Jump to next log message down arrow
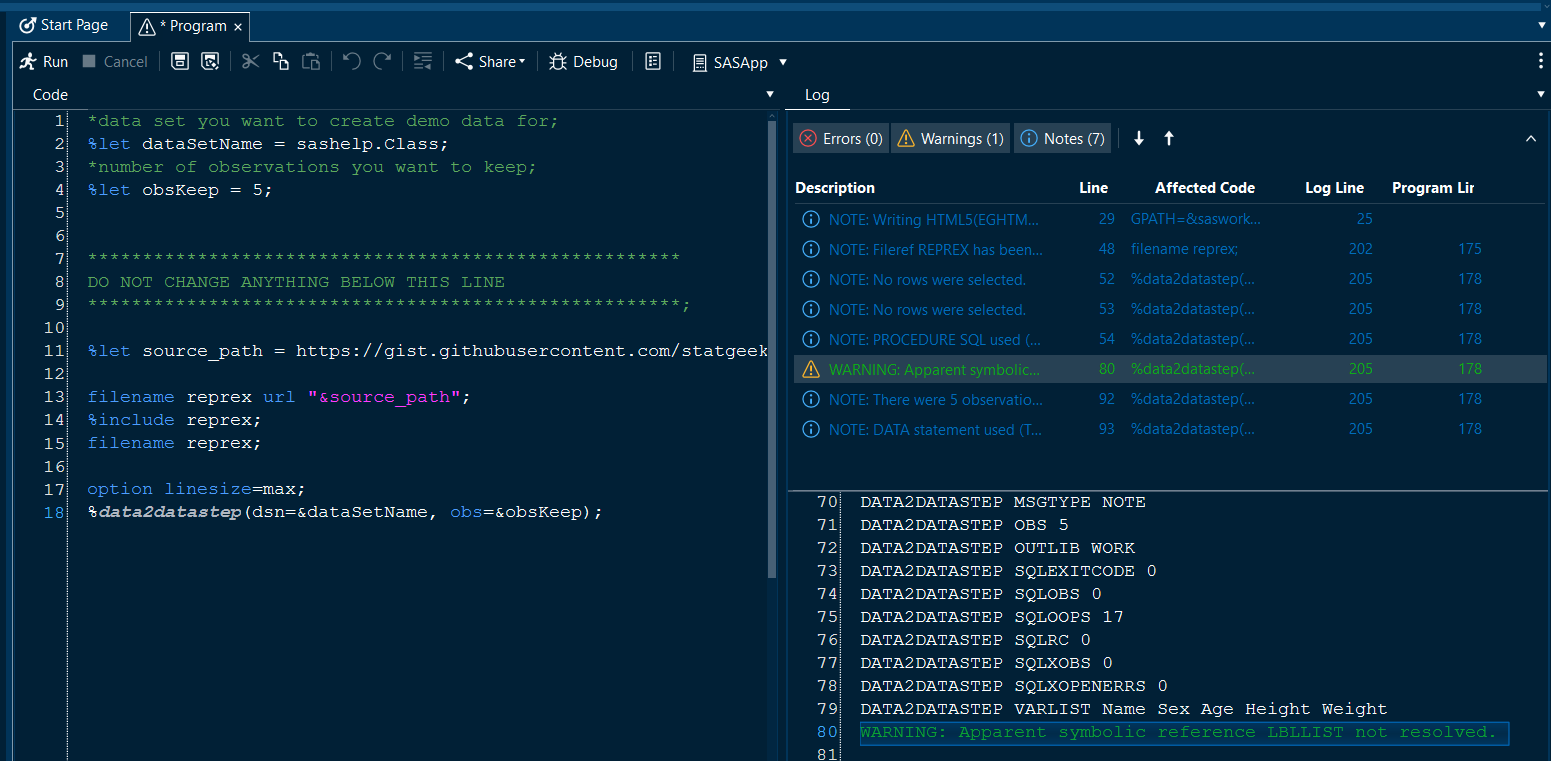 [x=1138, y=139]
